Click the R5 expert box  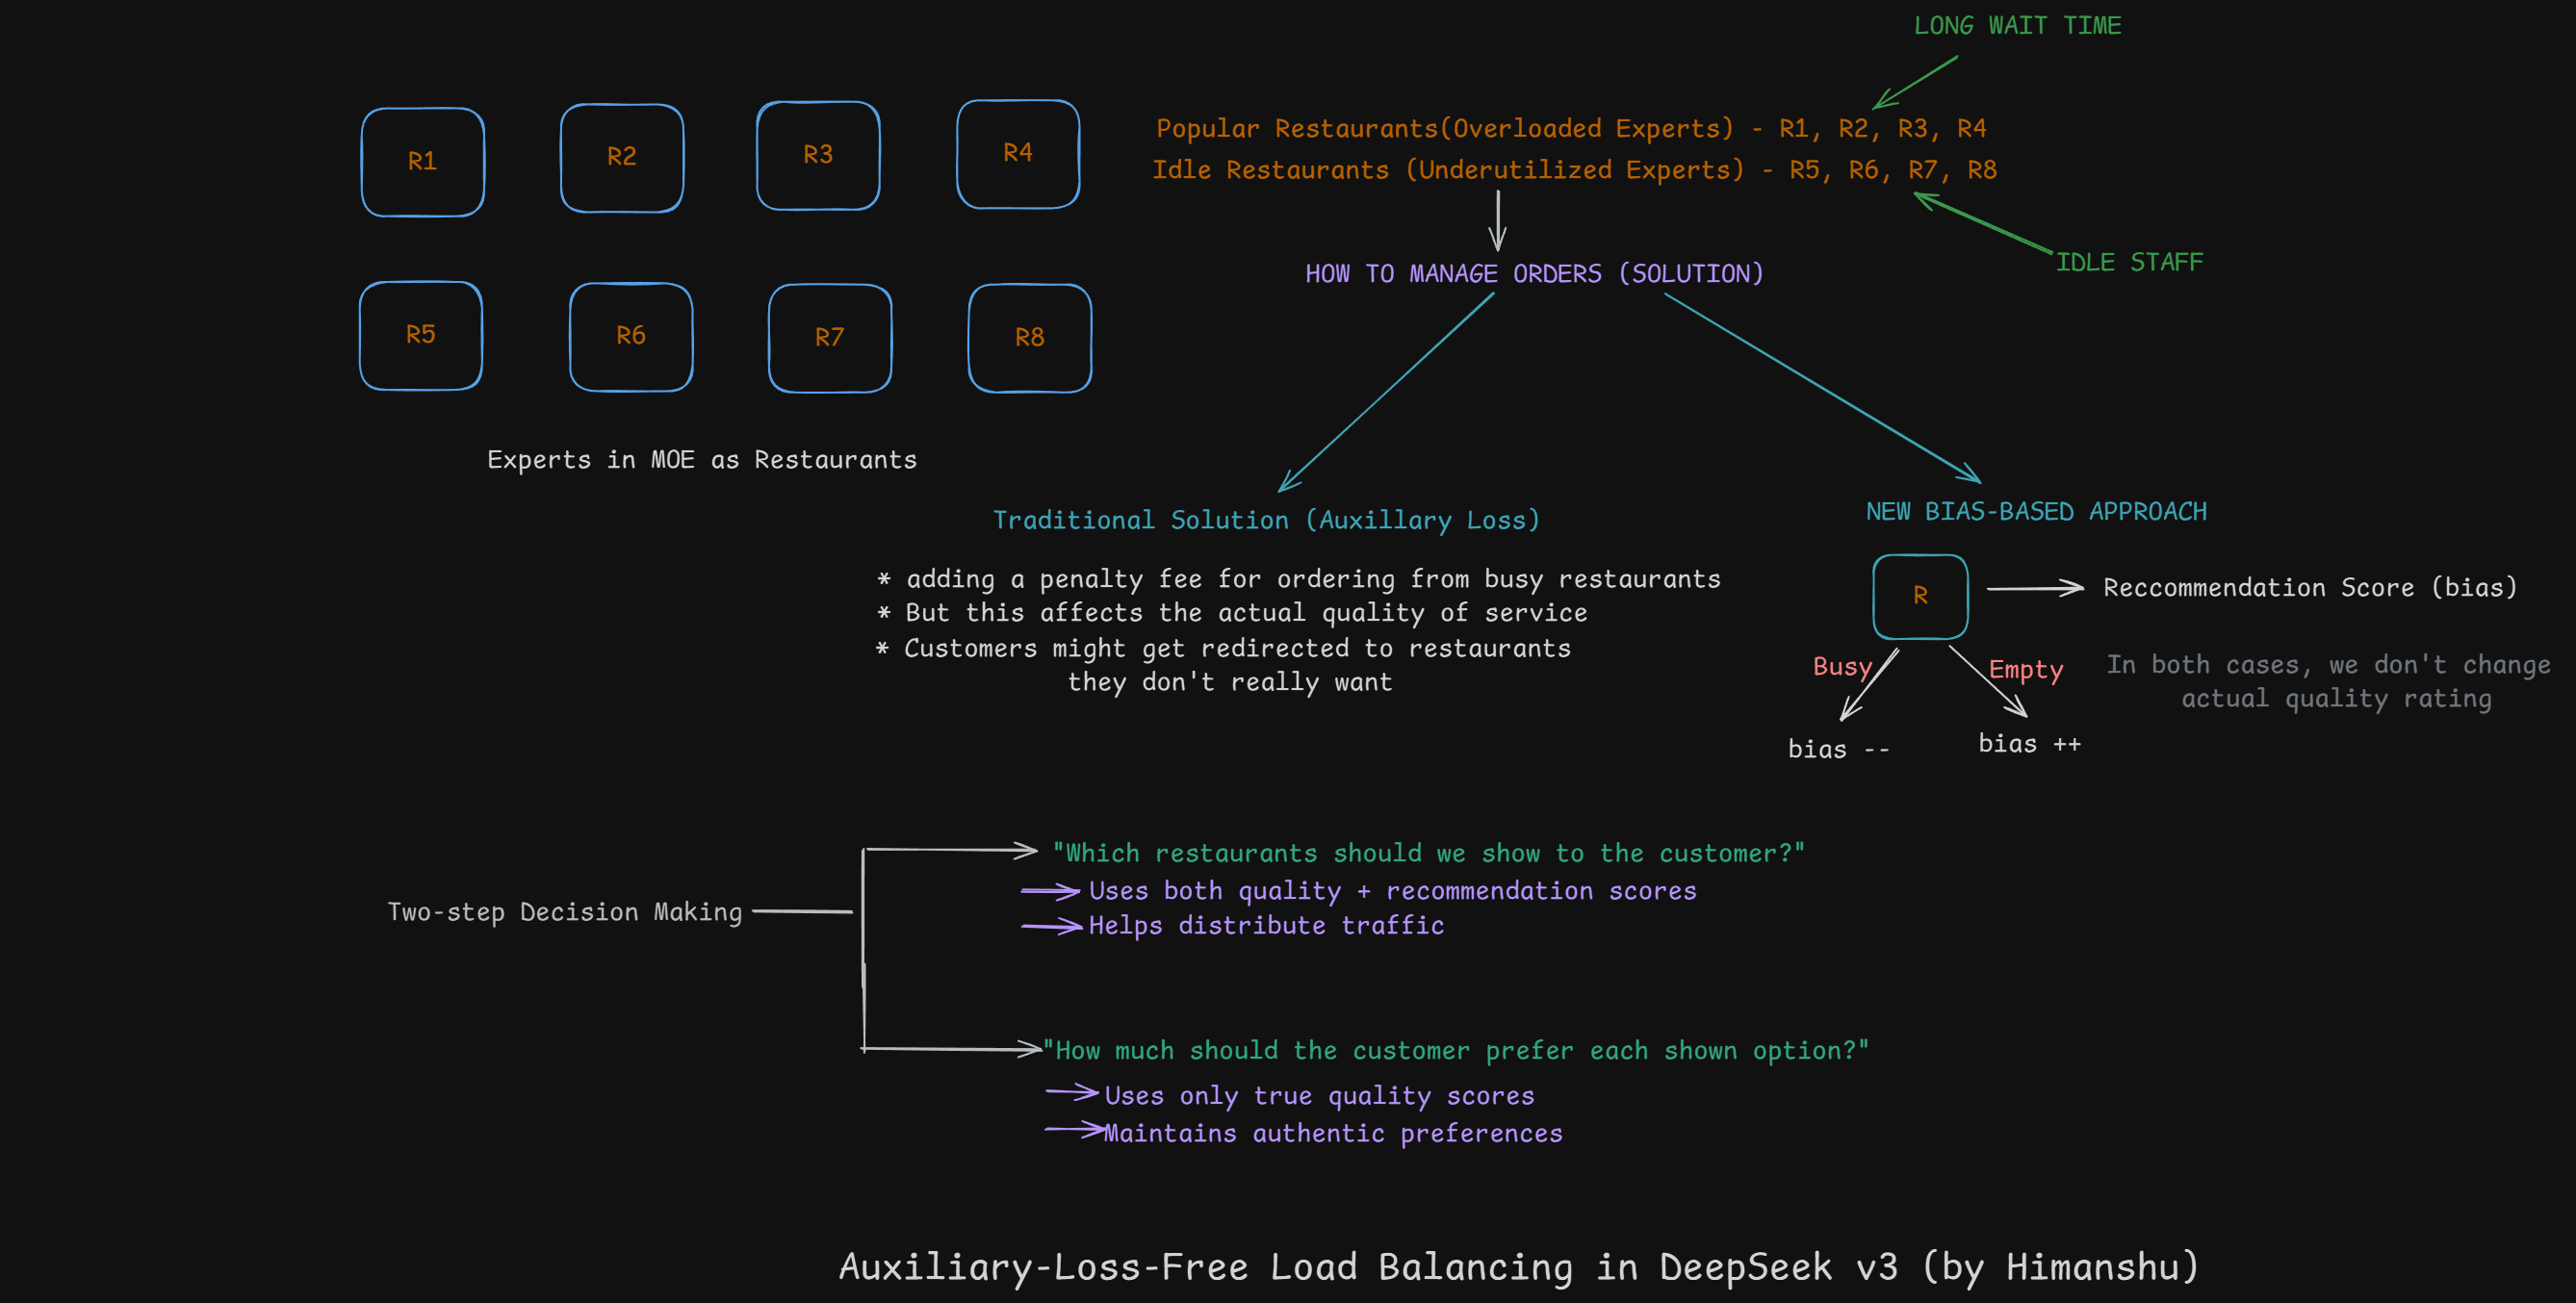[x=420, y=335]
